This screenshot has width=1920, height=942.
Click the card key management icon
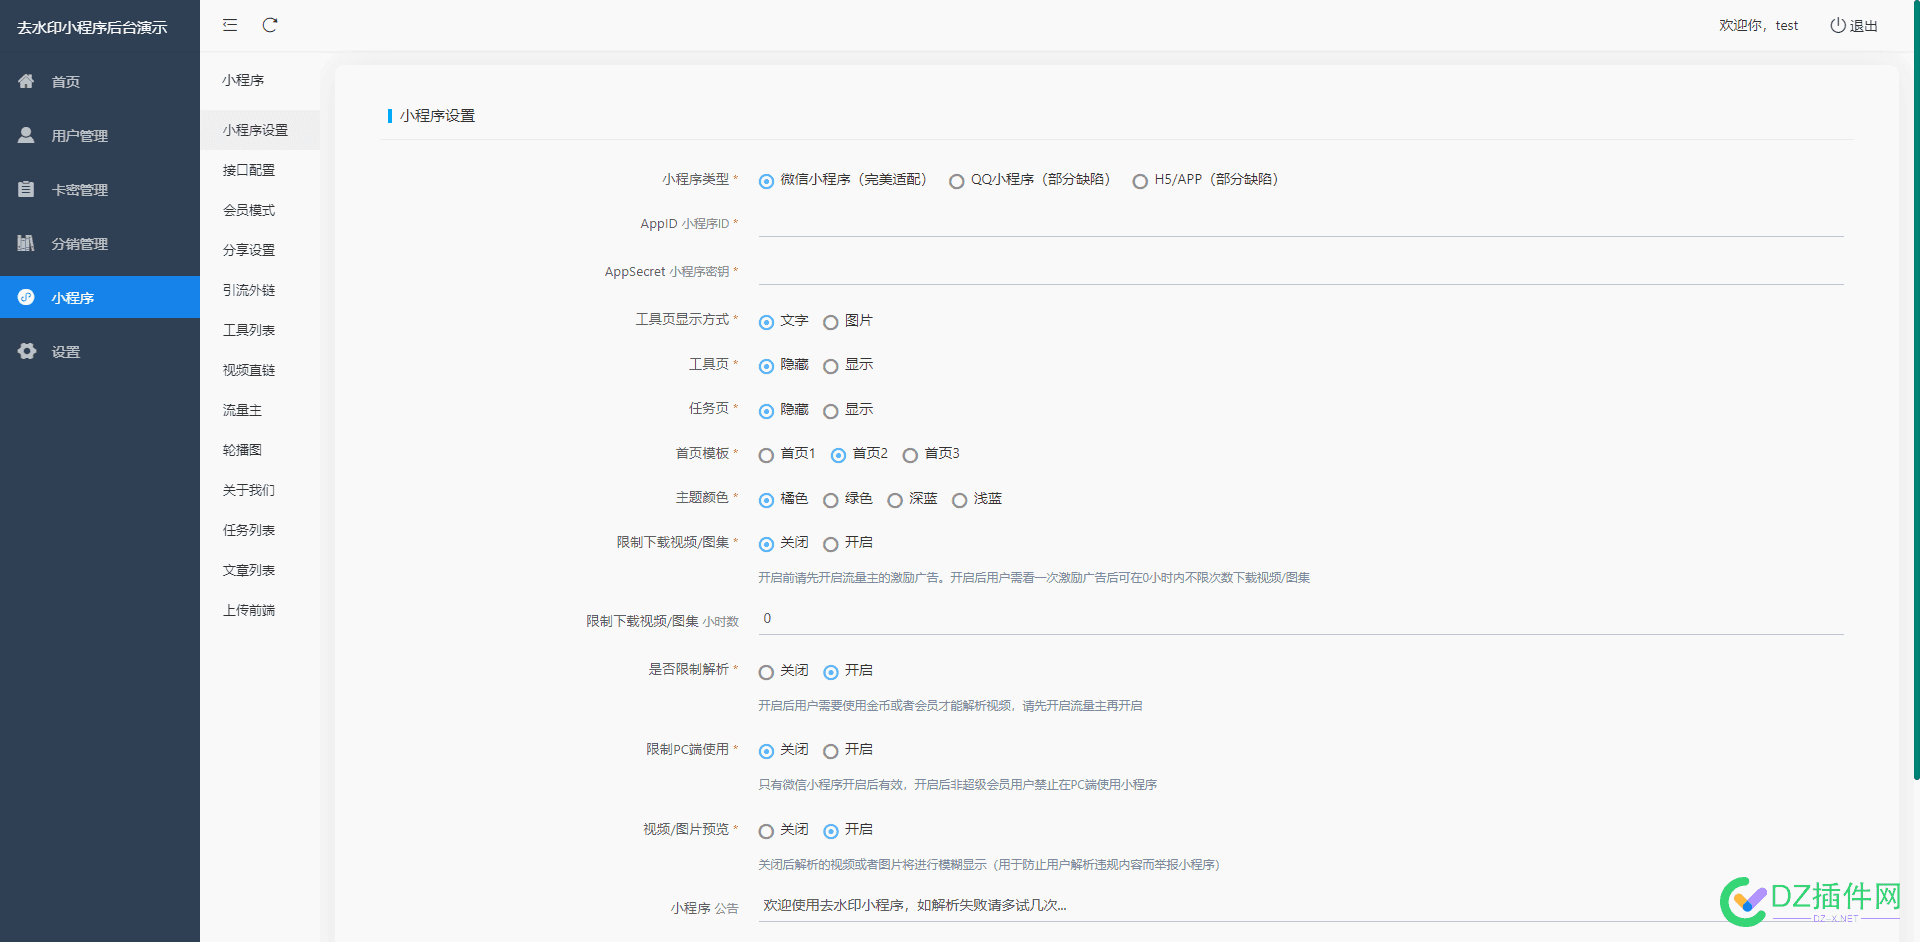26,189
